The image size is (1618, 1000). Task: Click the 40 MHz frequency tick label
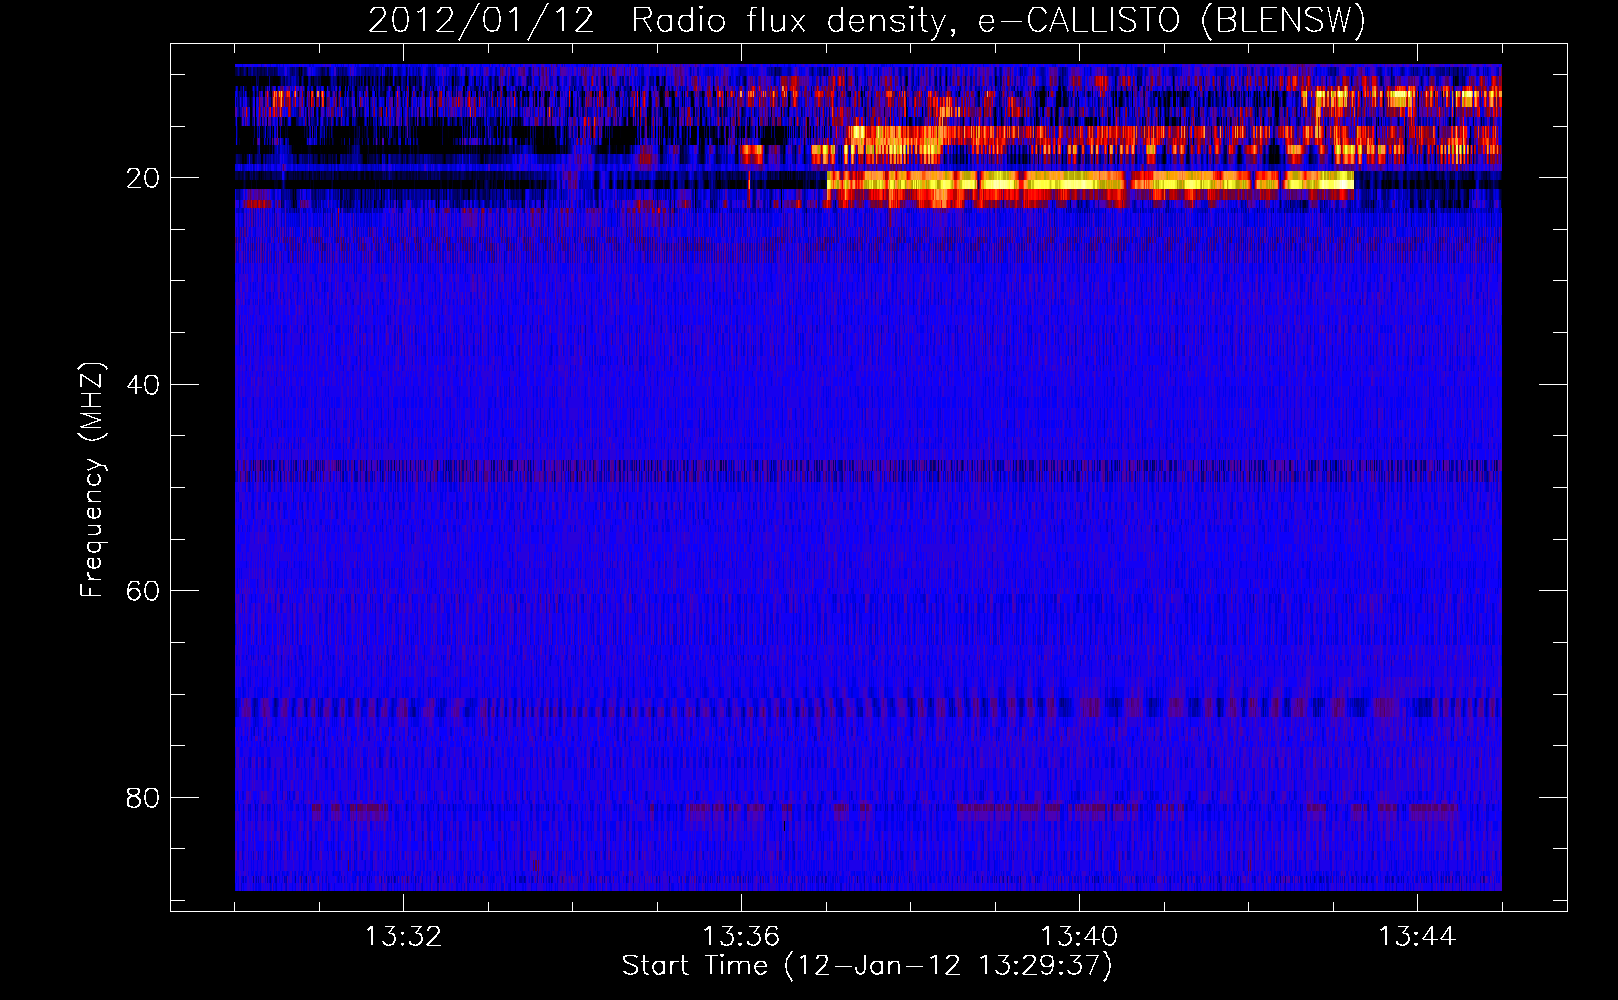tap(143, 385)
